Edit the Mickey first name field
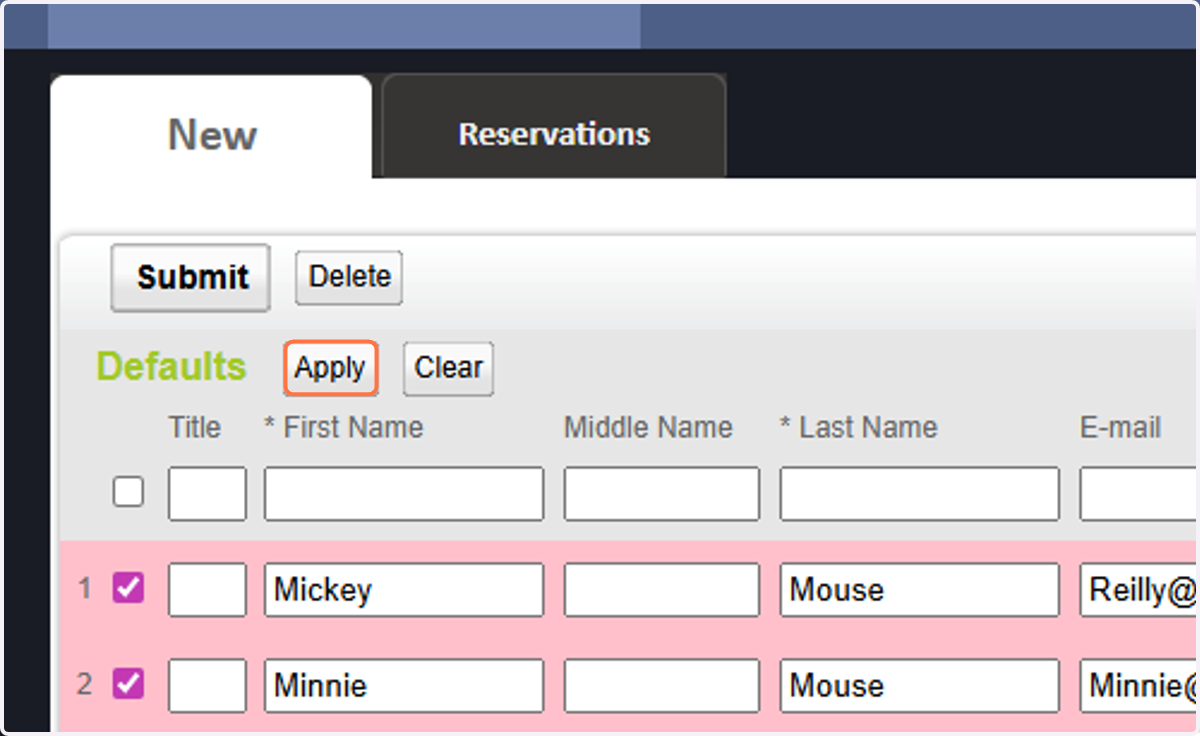 pos(404,590)
